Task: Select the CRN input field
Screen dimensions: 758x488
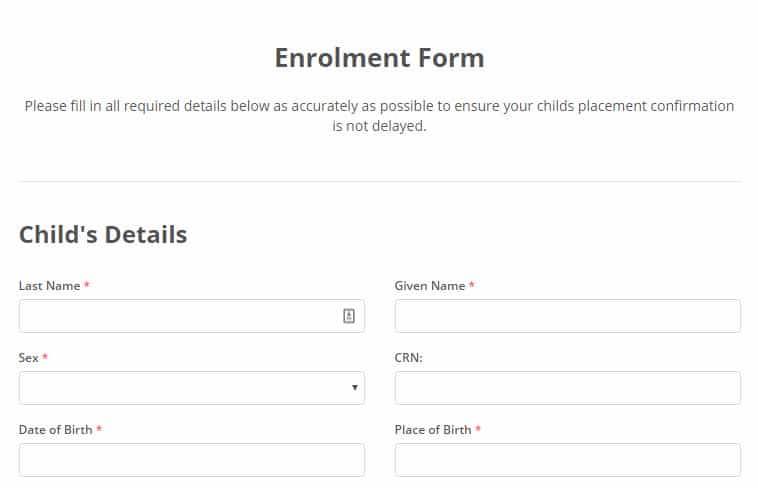Action: (x=568, y=388)
